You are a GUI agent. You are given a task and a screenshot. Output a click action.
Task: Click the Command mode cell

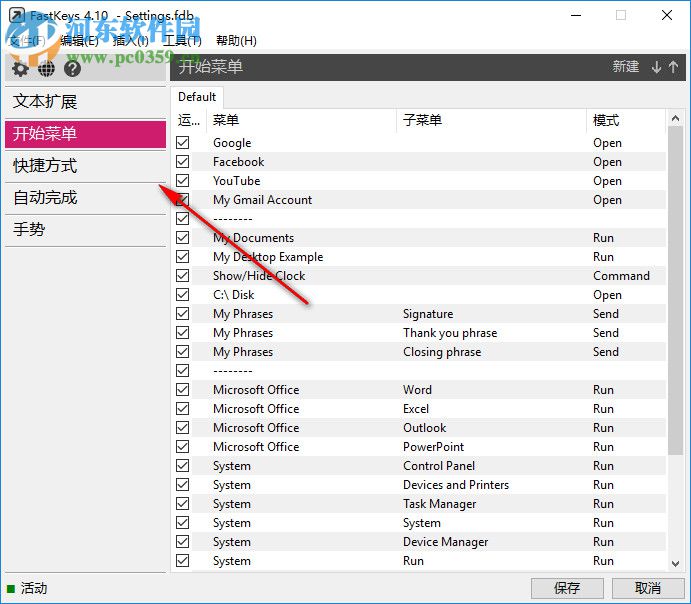coord(621,276)
